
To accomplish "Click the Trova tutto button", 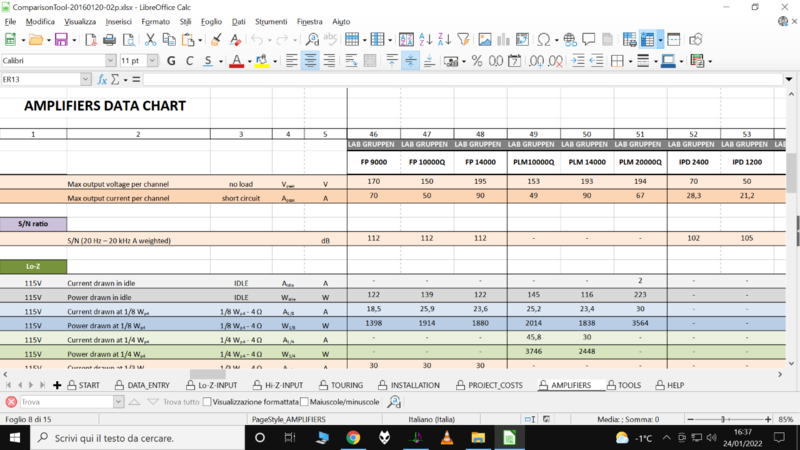I will [180, 402].
